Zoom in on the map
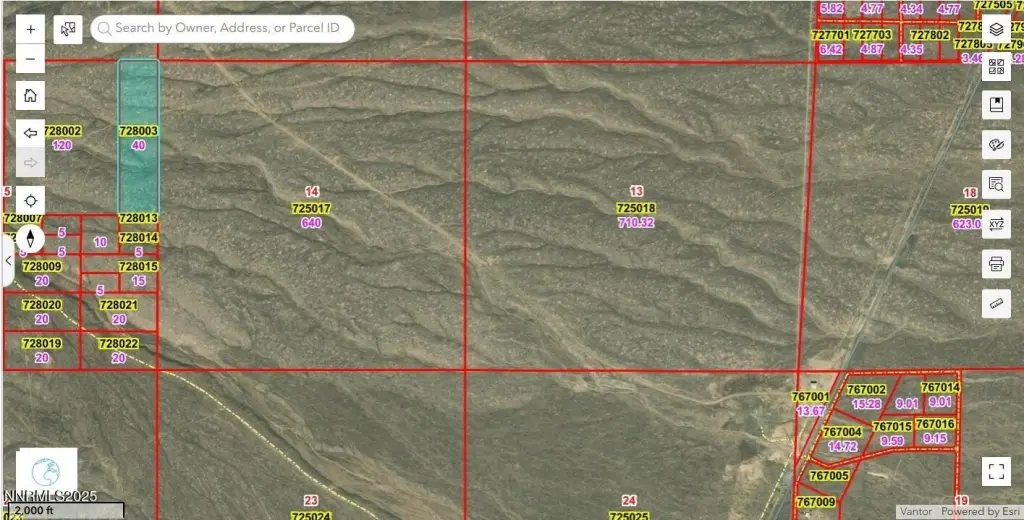1024x520 pixels. [x=31, y=29]
